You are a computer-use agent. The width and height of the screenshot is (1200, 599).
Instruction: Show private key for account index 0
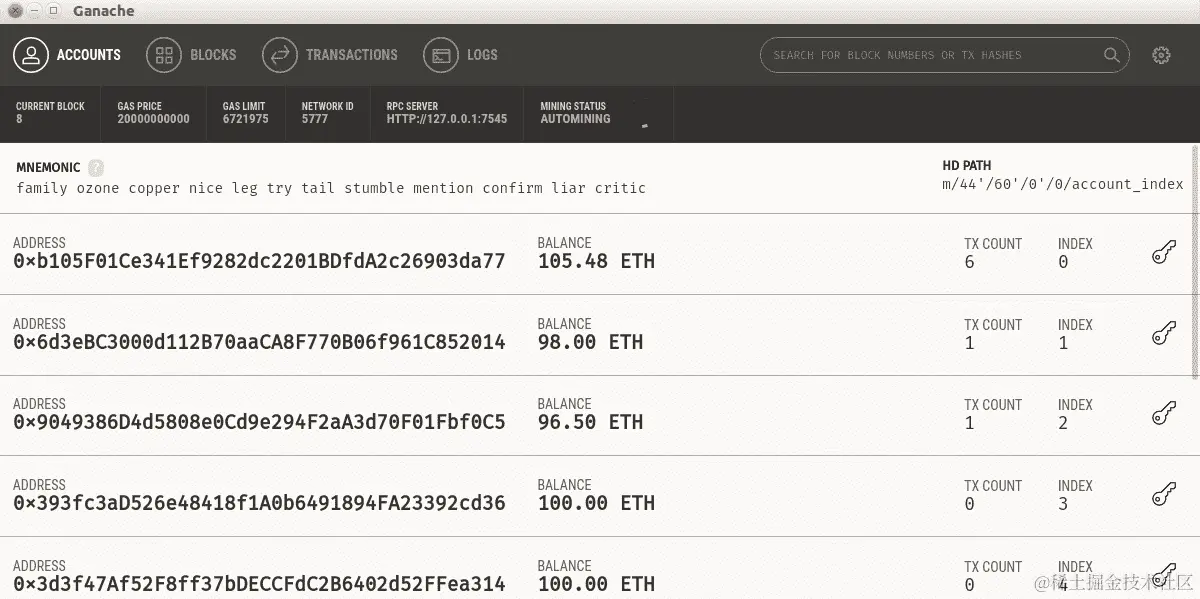pos(1163,252)
